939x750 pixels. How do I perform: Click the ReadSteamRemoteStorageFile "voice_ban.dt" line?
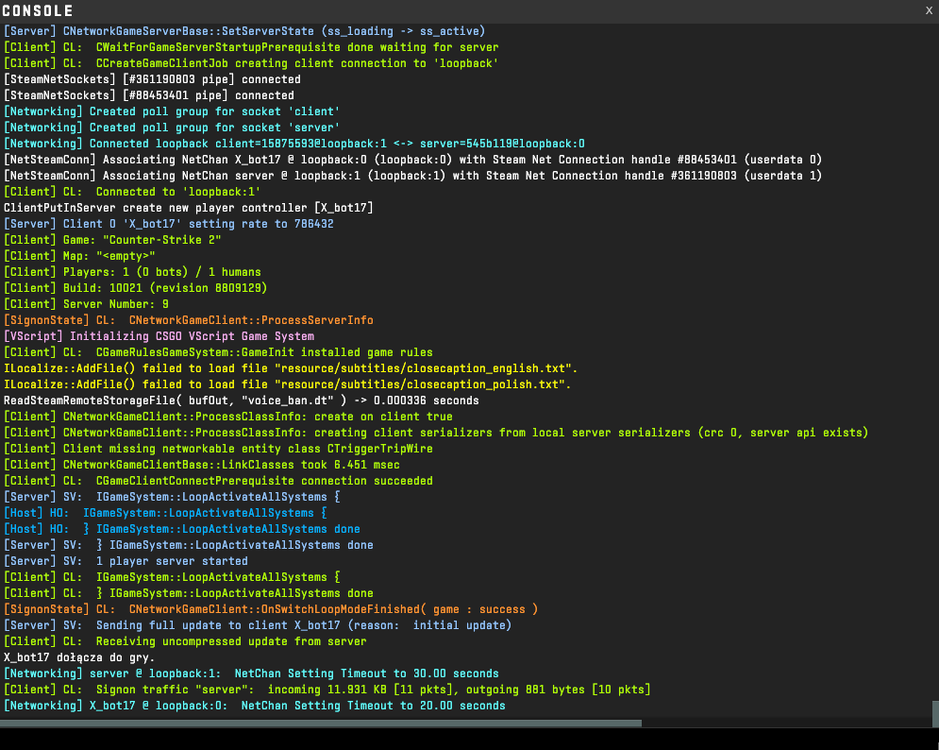point(241,401)
